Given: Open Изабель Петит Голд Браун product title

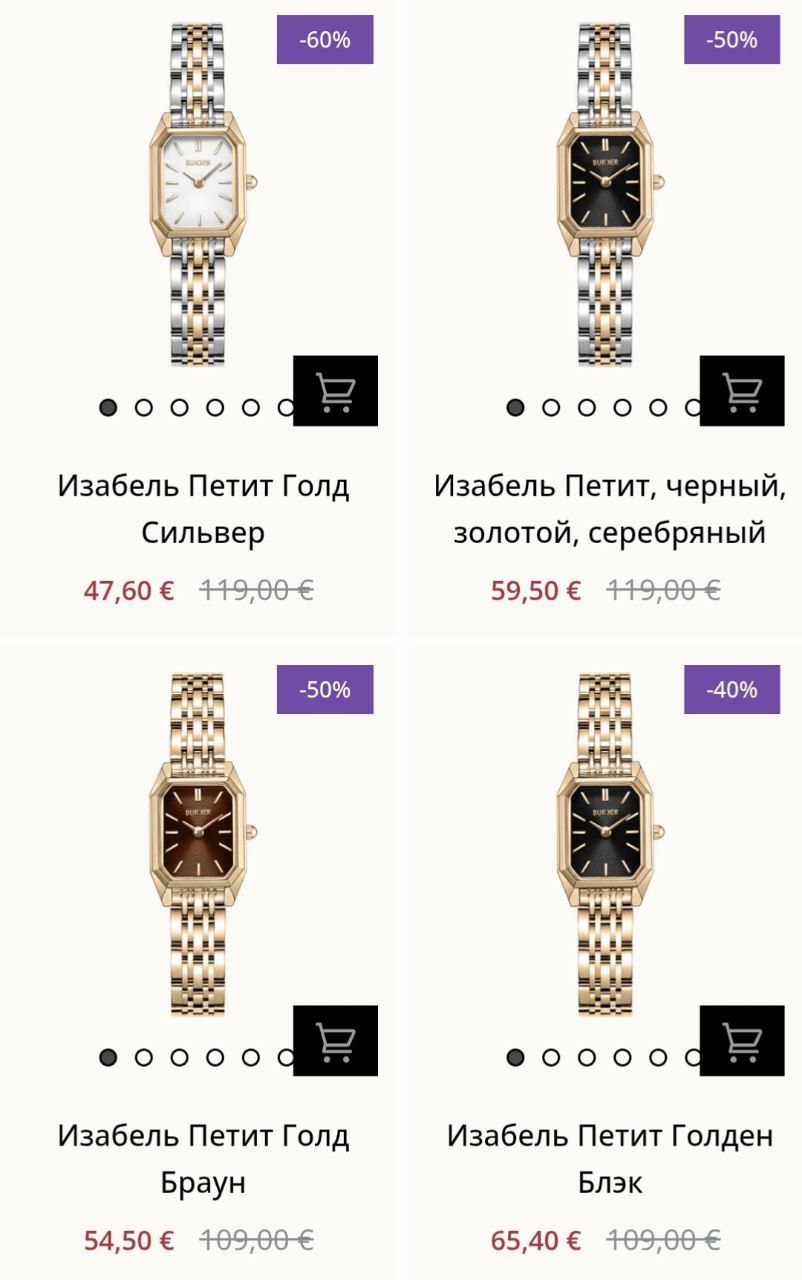Looking at the screenshot, I should (203, 1159).
